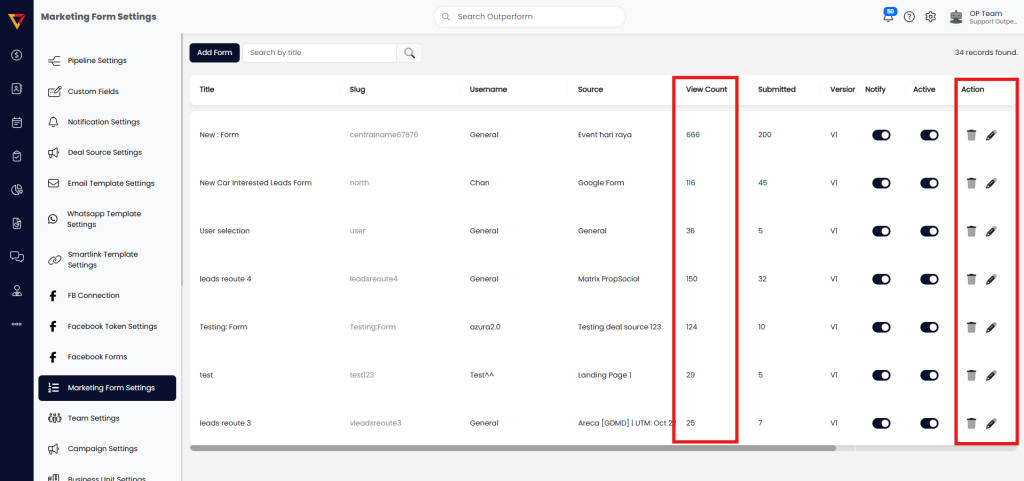Image resolution: width=1024 pixels, height=481 pixels.
Task: Toggle Notify for 'New : Form'
Action: [881, 135]
